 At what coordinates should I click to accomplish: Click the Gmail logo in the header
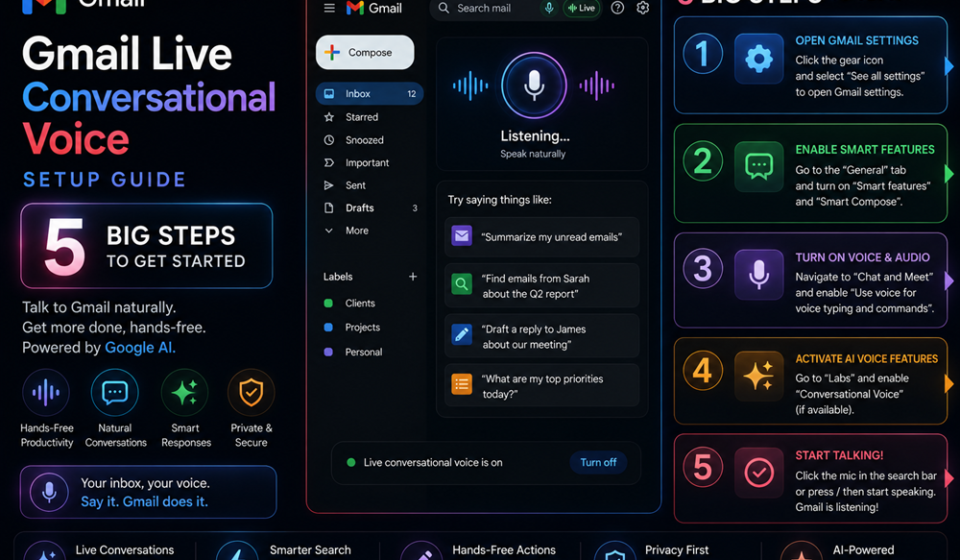click(x=374, y=8)
